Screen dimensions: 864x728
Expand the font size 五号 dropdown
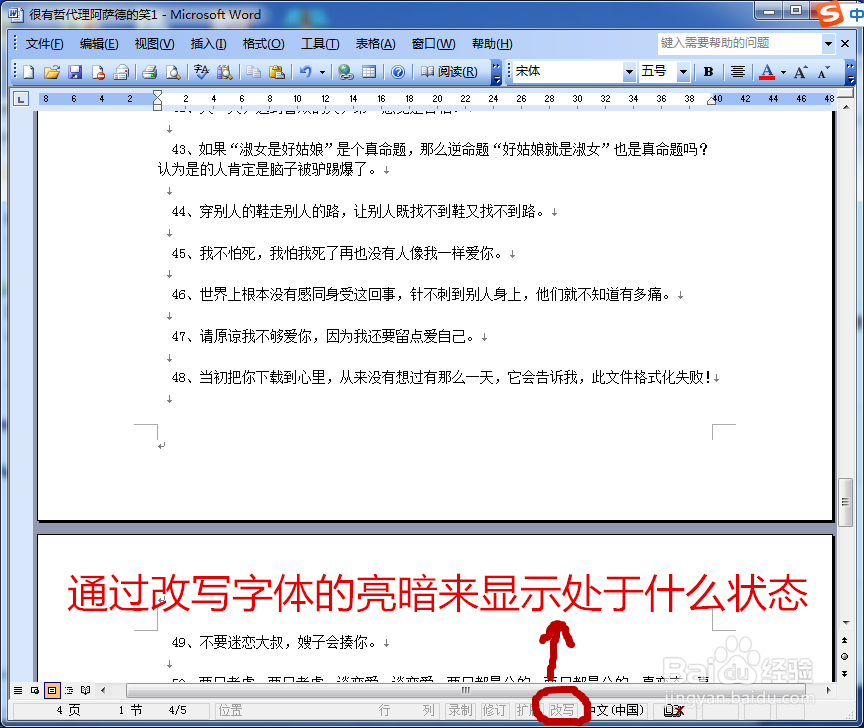tap(683, 72)
